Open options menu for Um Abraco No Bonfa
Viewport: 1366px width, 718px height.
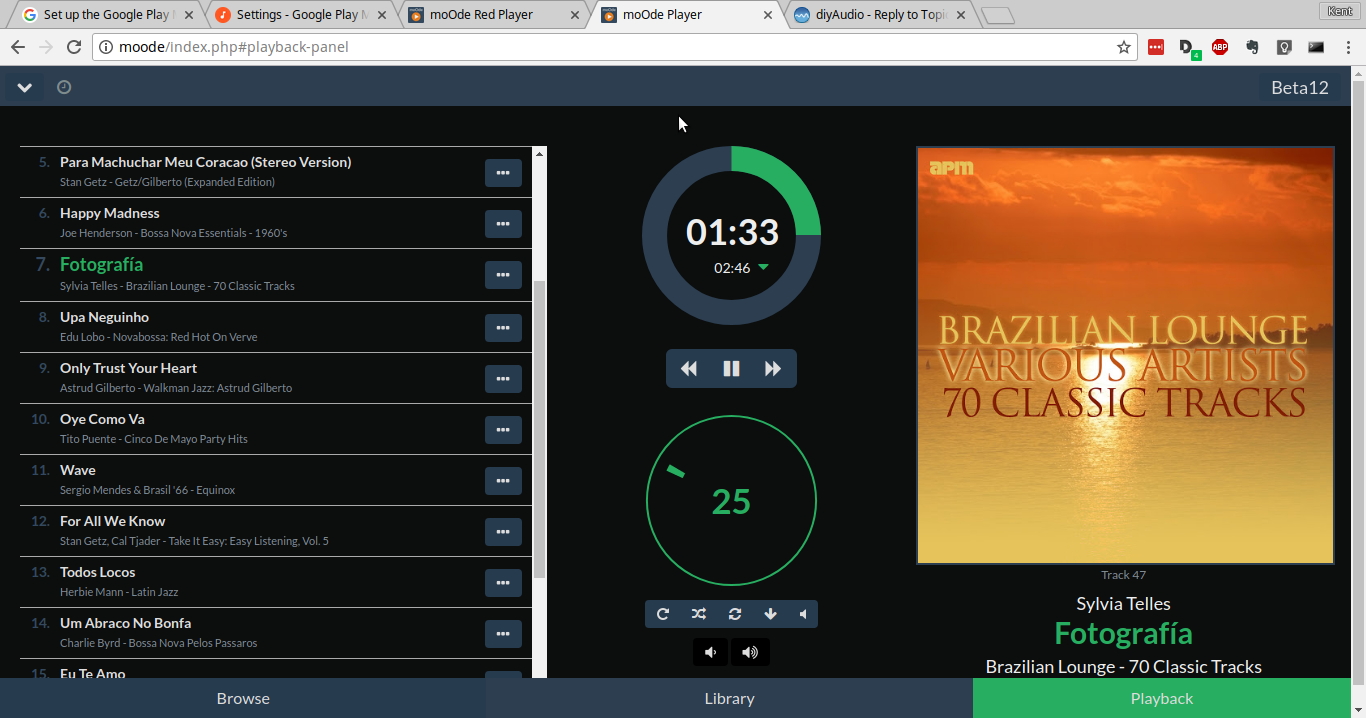click(503, 633)
